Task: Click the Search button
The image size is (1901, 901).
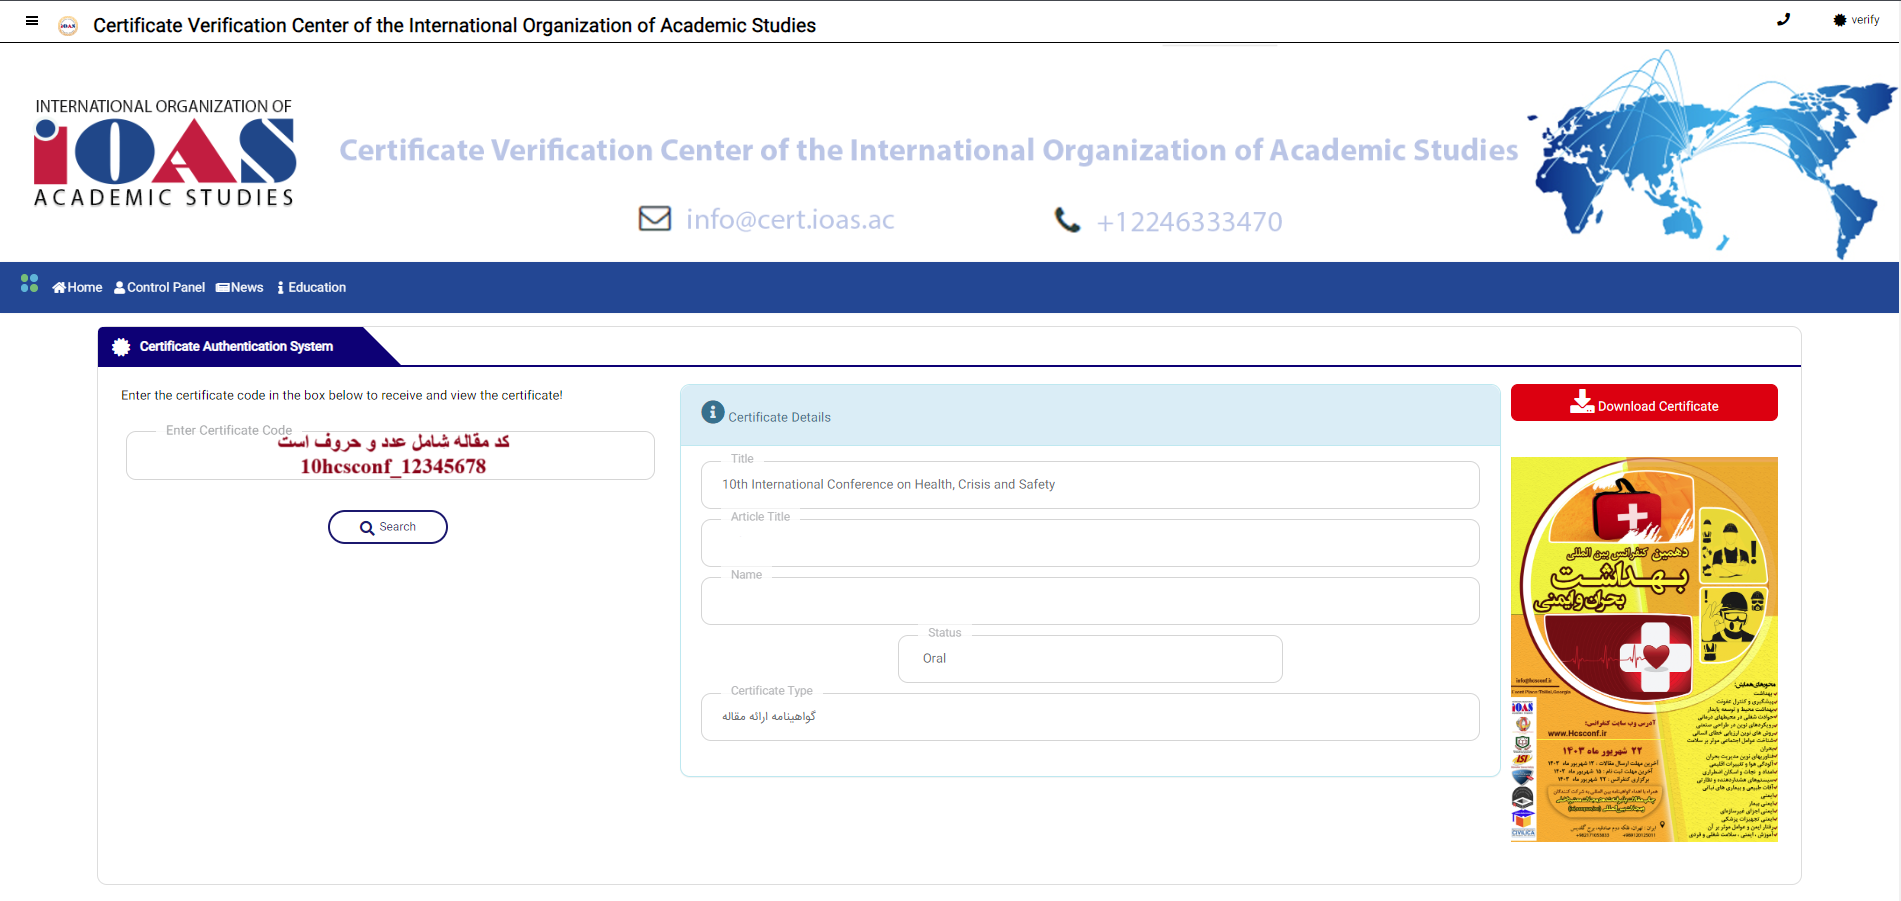Action: click(x=388, y=527)
